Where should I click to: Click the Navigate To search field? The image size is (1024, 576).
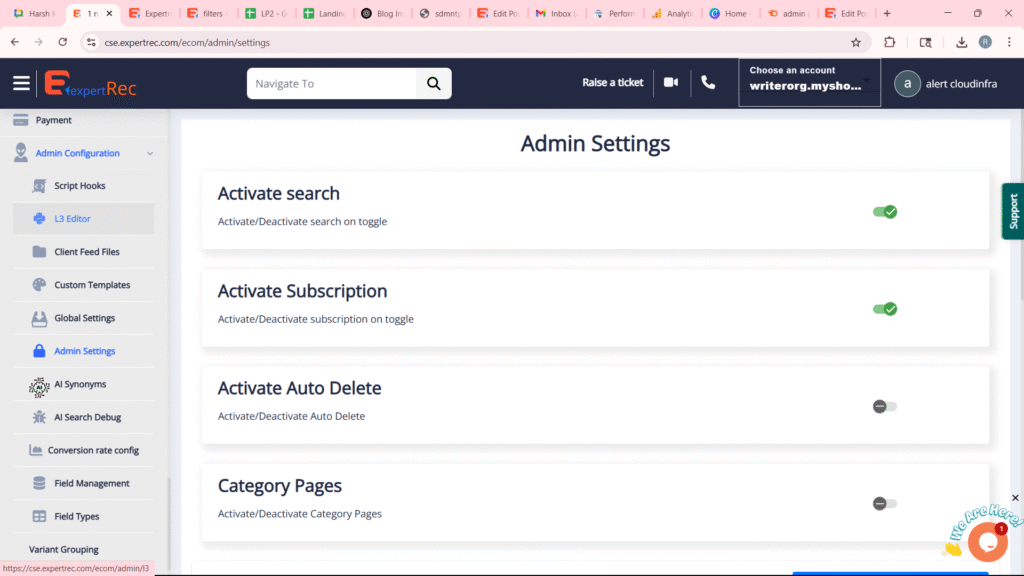(332, 84)
